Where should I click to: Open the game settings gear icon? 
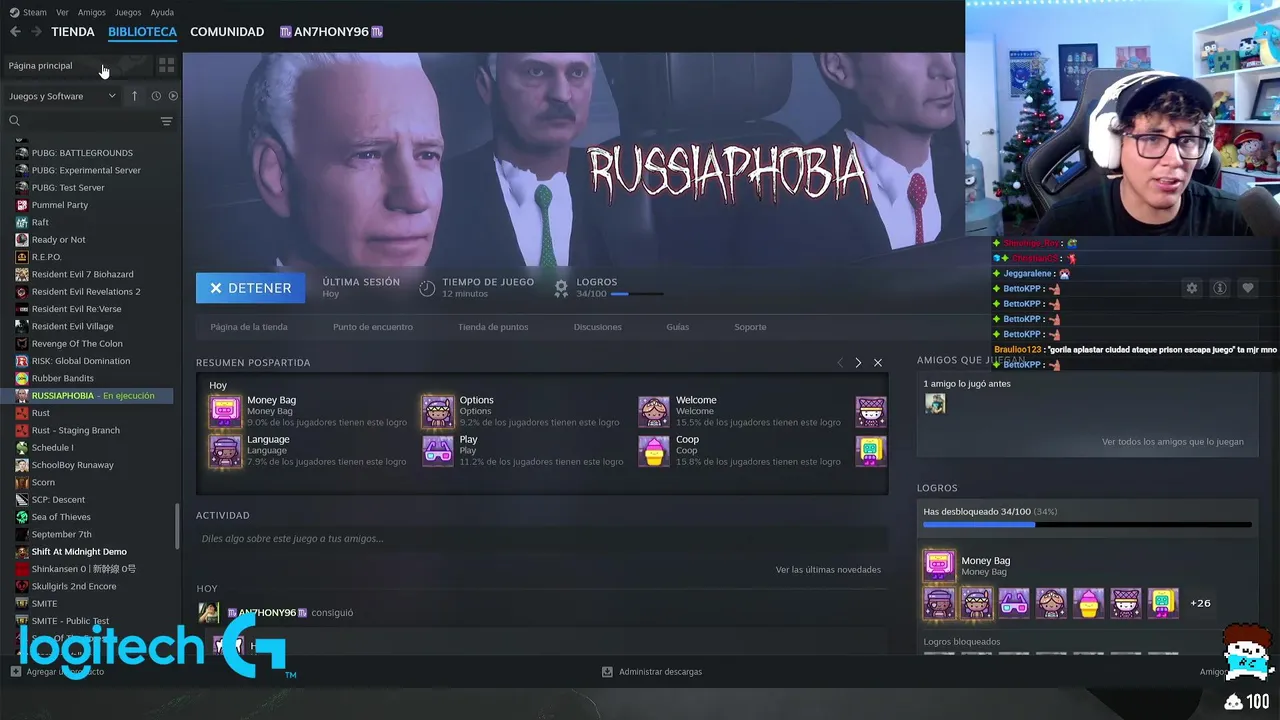(1191, 288)
